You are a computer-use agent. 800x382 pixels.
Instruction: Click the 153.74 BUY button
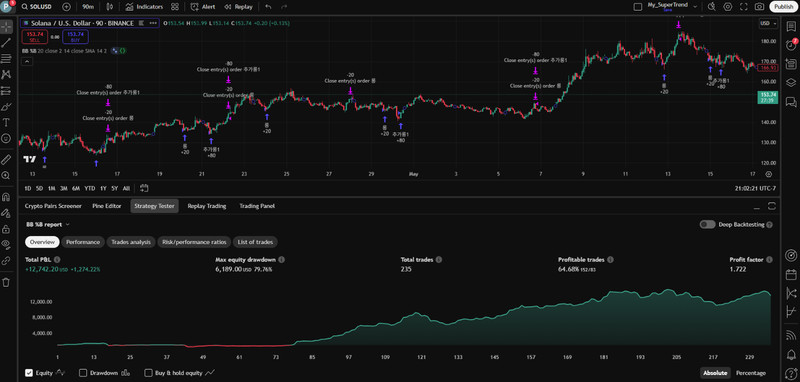pos(76,37)
